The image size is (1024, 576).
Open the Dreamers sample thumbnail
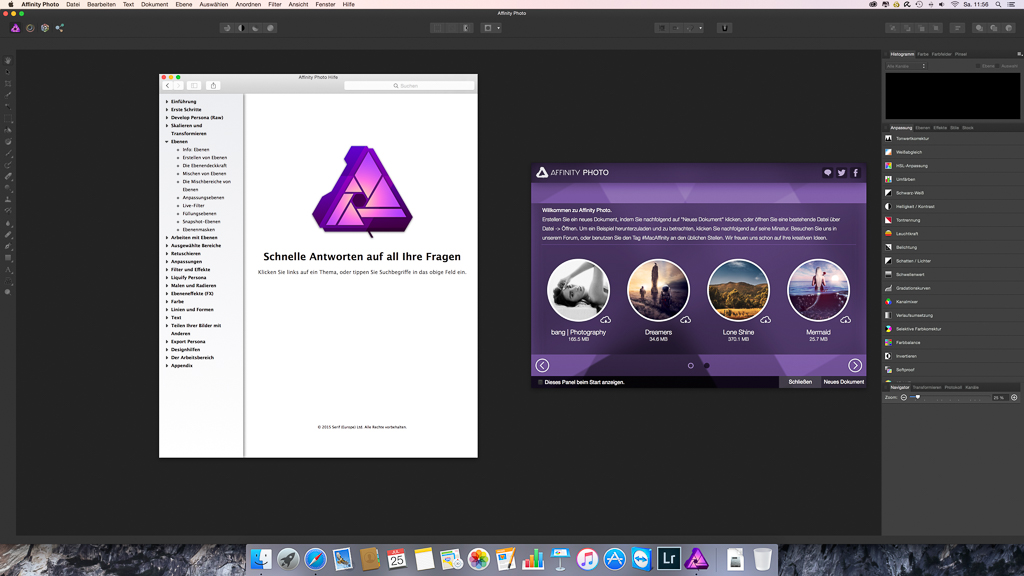(x=658, y=290)
